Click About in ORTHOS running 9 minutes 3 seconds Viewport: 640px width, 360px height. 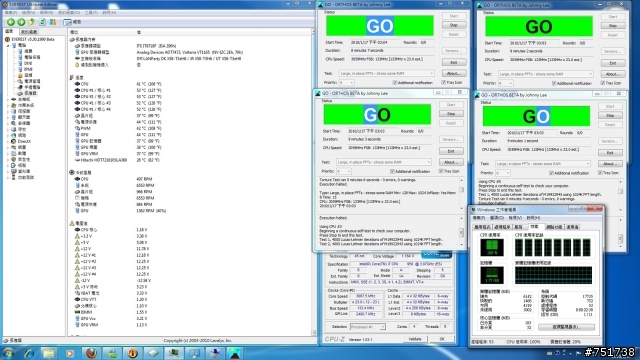pyautogui.click(x=451, y=162)
